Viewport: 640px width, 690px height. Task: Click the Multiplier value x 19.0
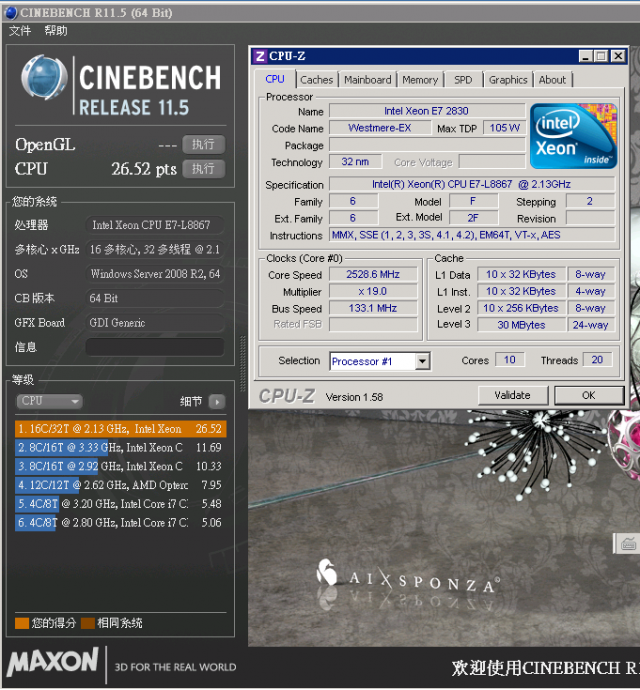(x=373, y=291)
